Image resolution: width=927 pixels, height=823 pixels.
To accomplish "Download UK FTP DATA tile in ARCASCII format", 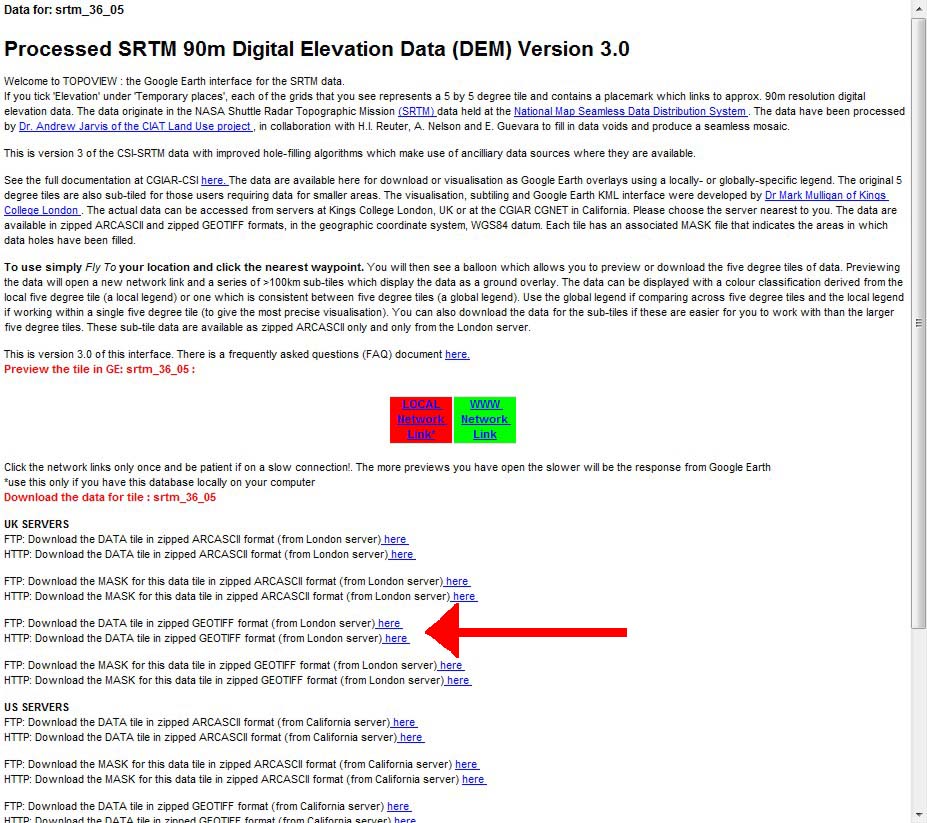I will pyautogui.click(x=396, y=539).
